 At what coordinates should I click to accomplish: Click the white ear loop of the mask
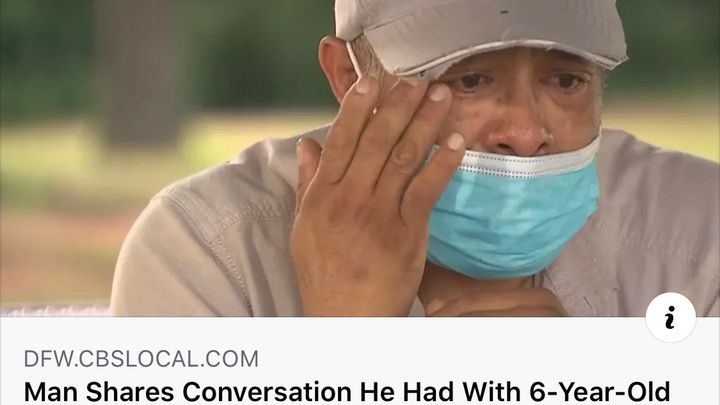(x=354, y=60)
